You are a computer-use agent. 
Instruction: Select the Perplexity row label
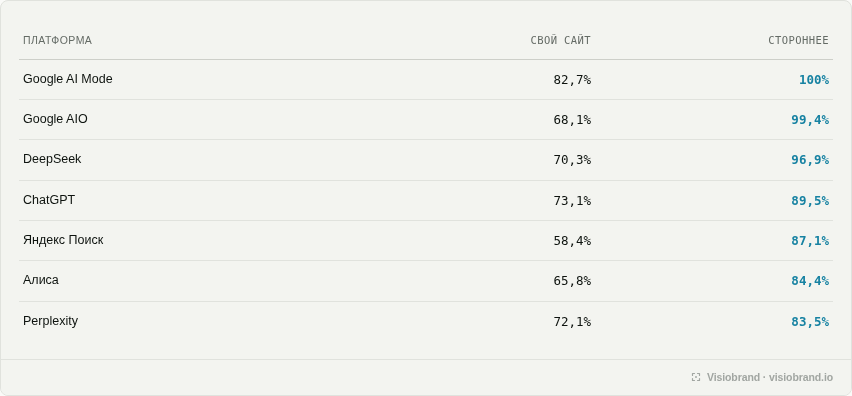pyautogui.click(x=51, y=321)
